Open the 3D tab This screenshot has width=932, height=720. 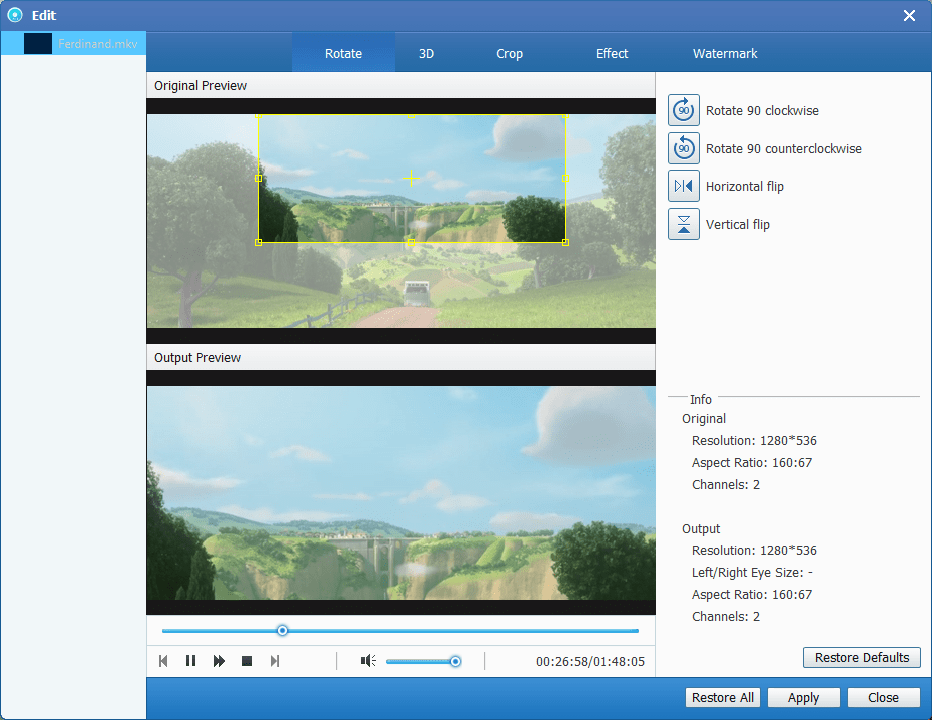426,54
